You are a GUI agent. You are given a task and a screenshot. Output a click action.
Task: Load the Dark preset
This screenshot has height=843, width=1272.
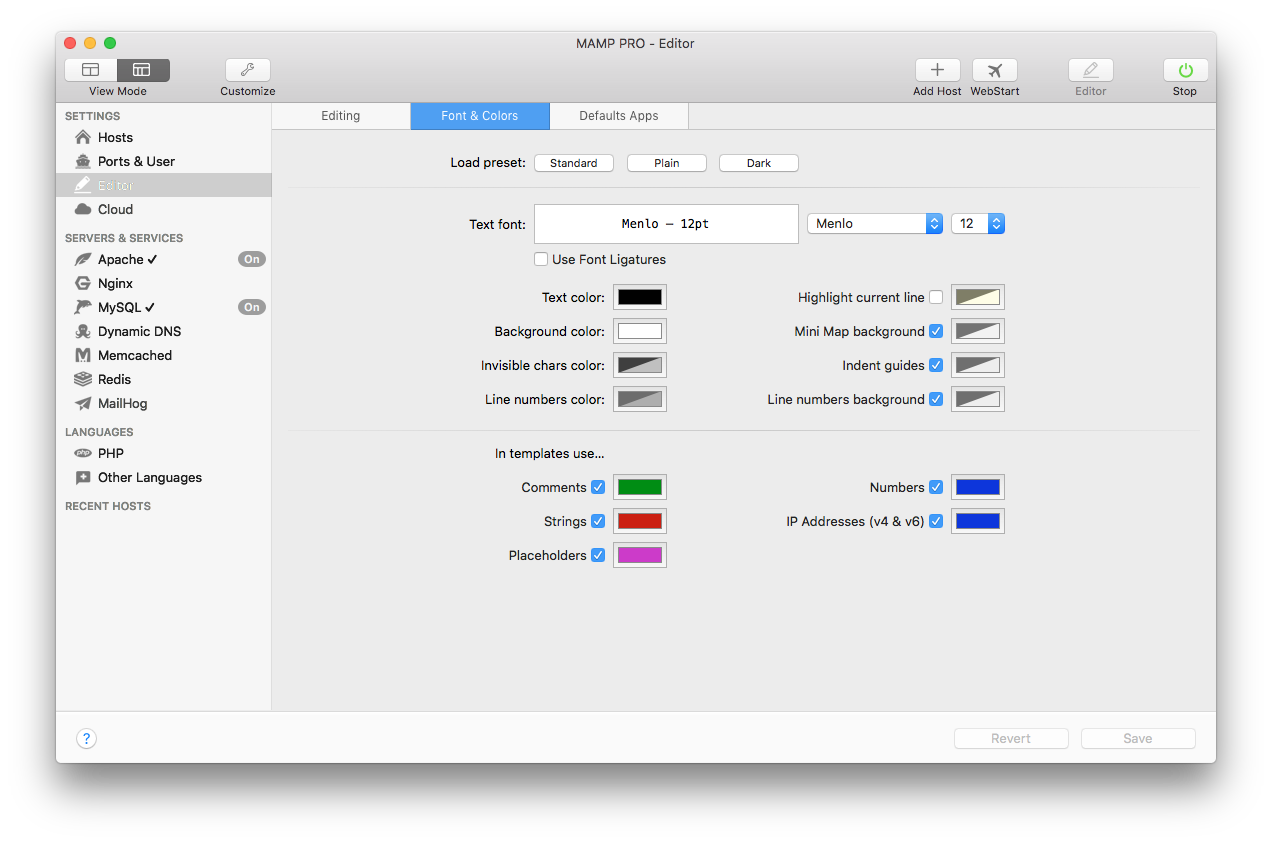point(758,162)
